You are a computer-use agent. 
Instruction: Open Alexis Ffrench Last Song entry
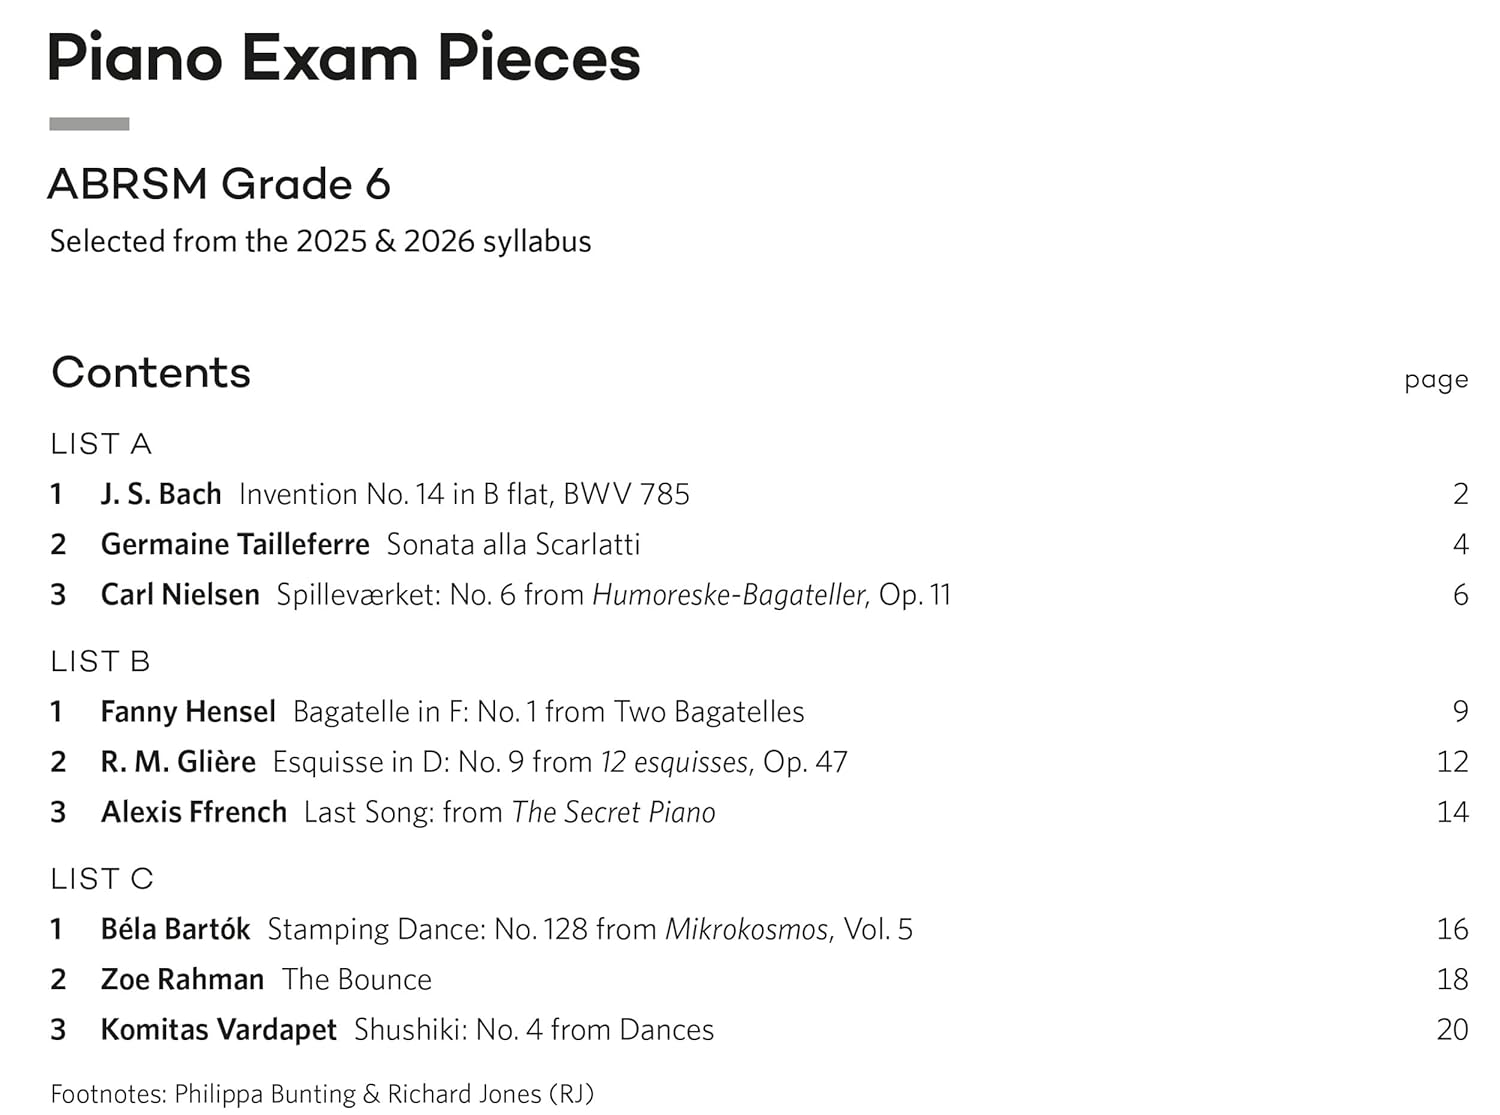760,812
